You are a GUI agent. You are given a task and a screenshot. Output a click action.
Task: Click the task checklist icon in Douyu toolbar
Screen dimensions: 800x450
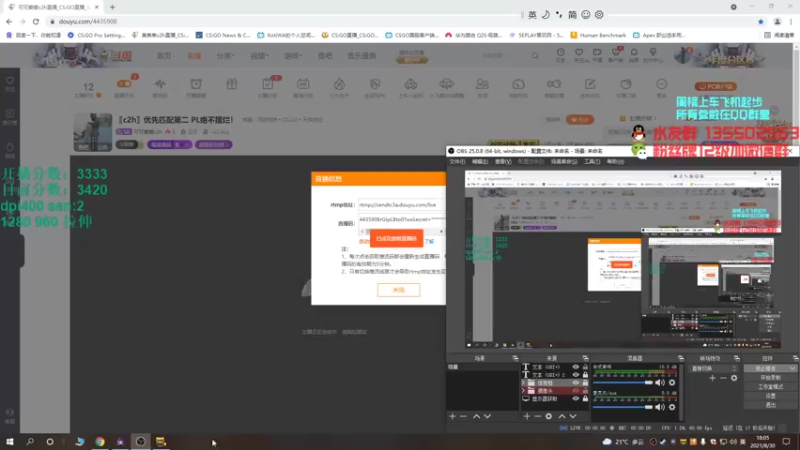(x=267, y=84)
